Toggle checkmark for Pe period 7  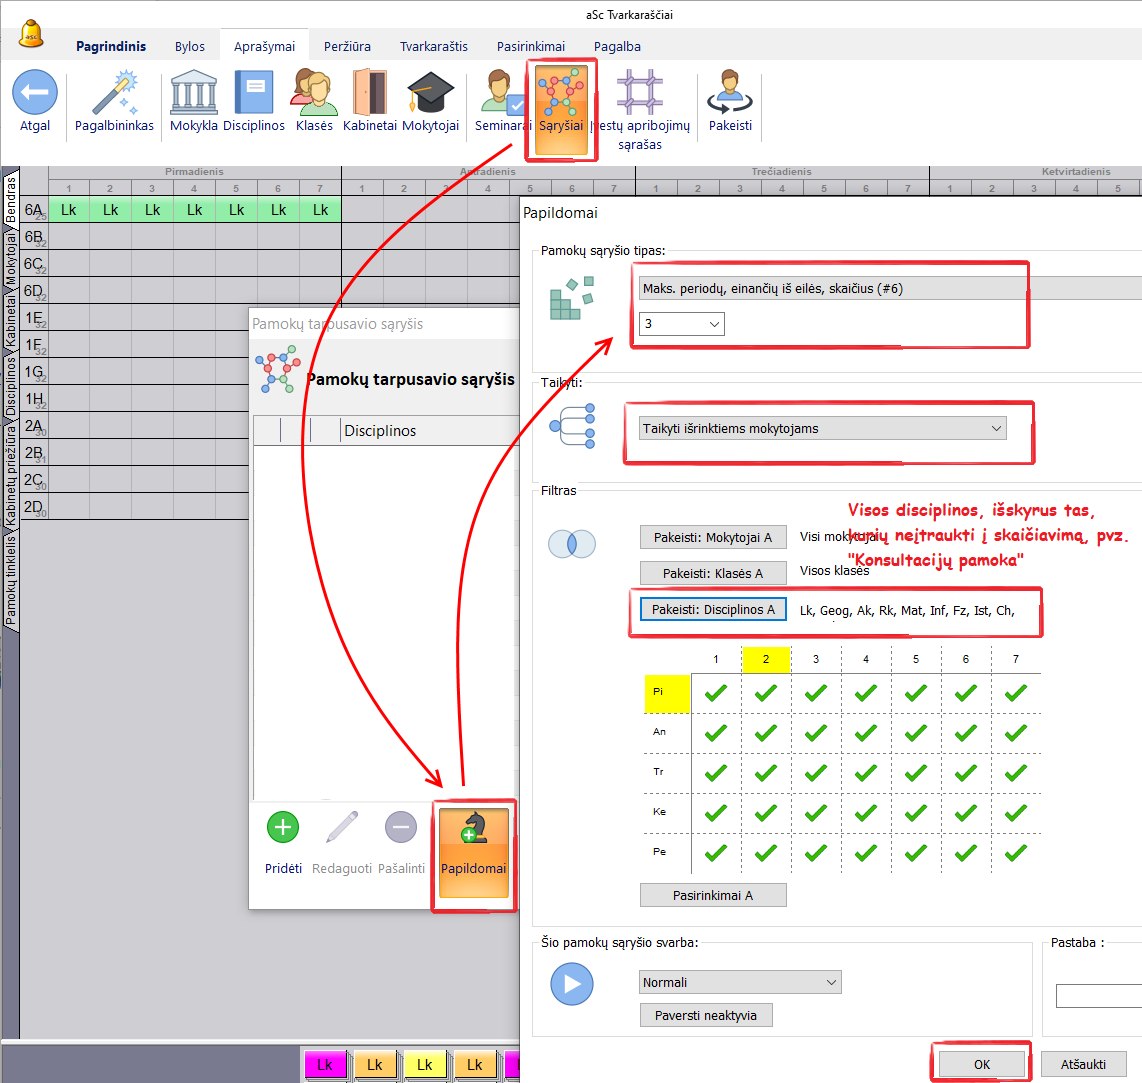tap(1016, 852)
